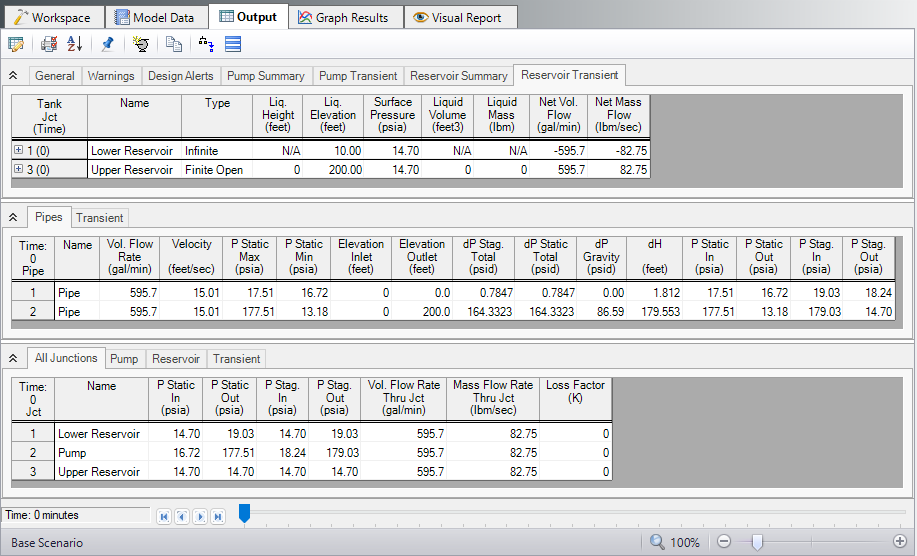This screenshot has width=917, height=556.
Task: Click the blue horizontal lines layout icon
Action: click(233, 44)
